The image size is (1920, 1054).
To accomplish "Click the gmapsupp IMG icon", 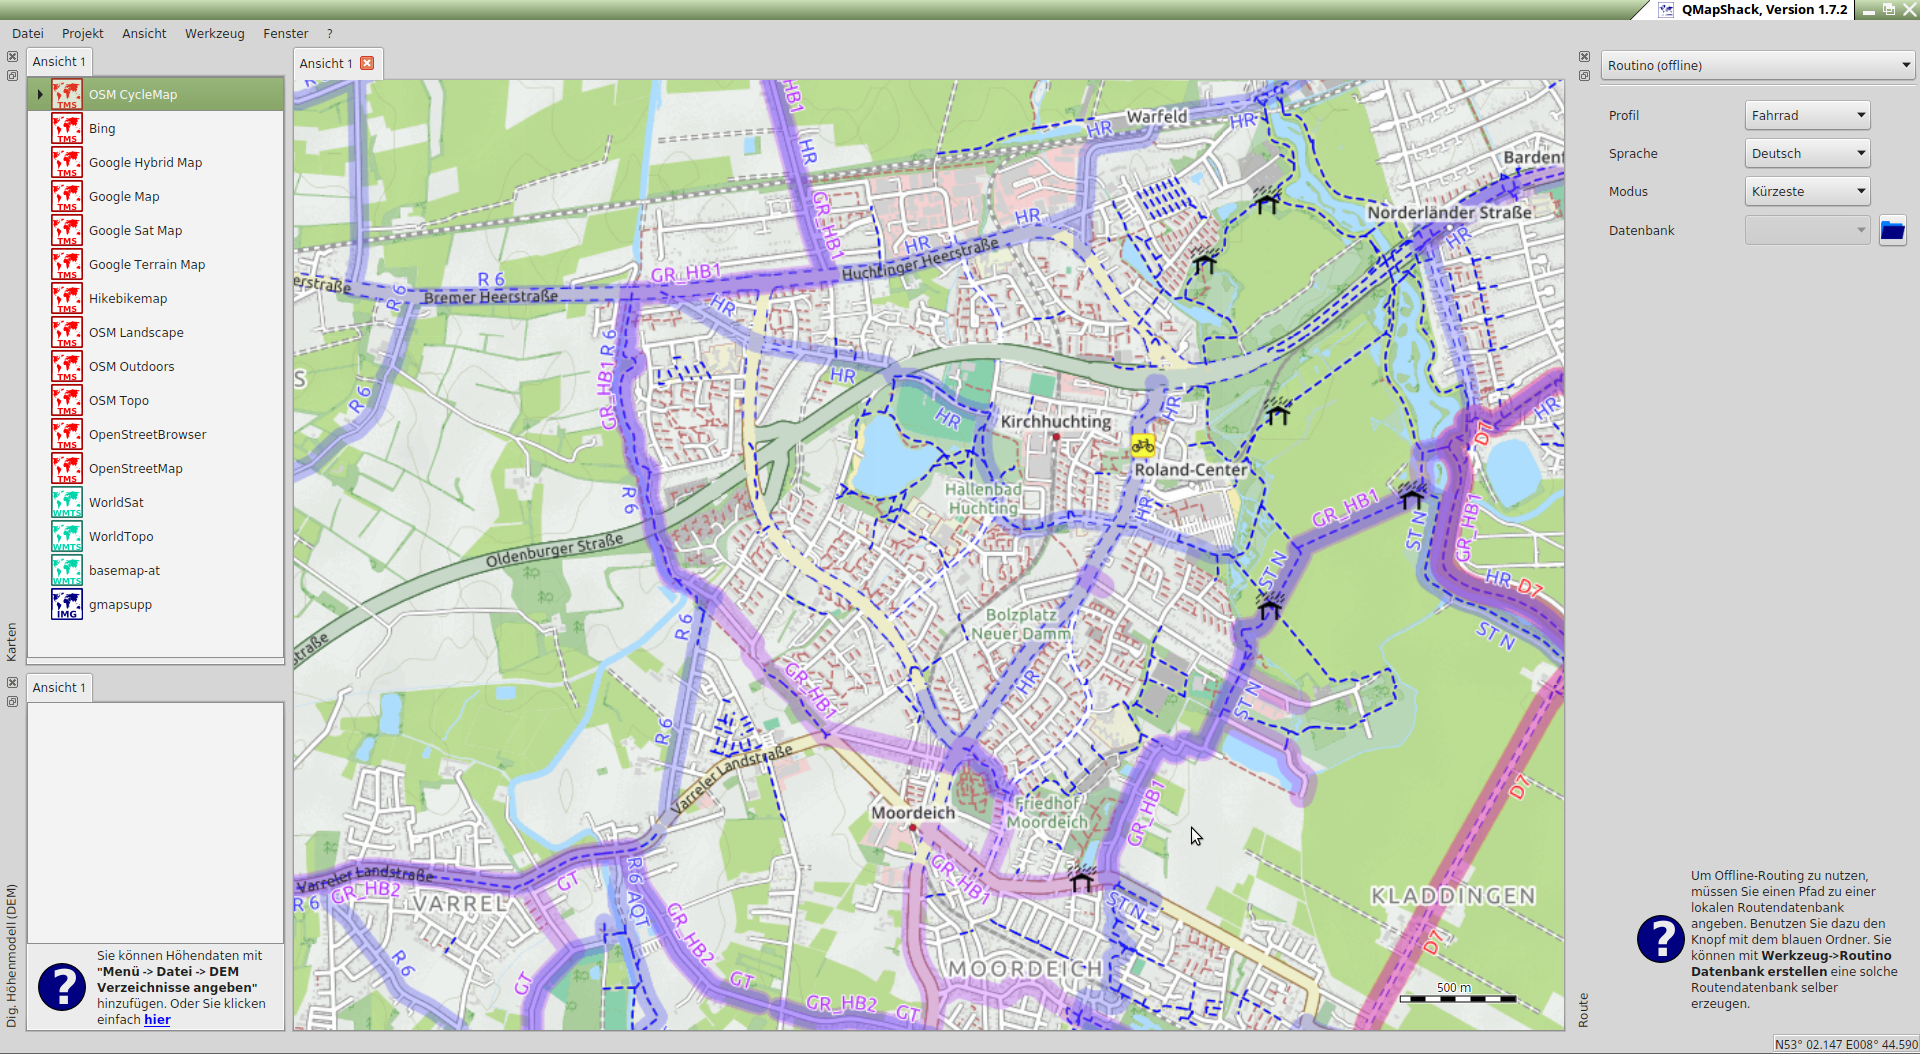I will pyautogui.click(x=67, y=604).
